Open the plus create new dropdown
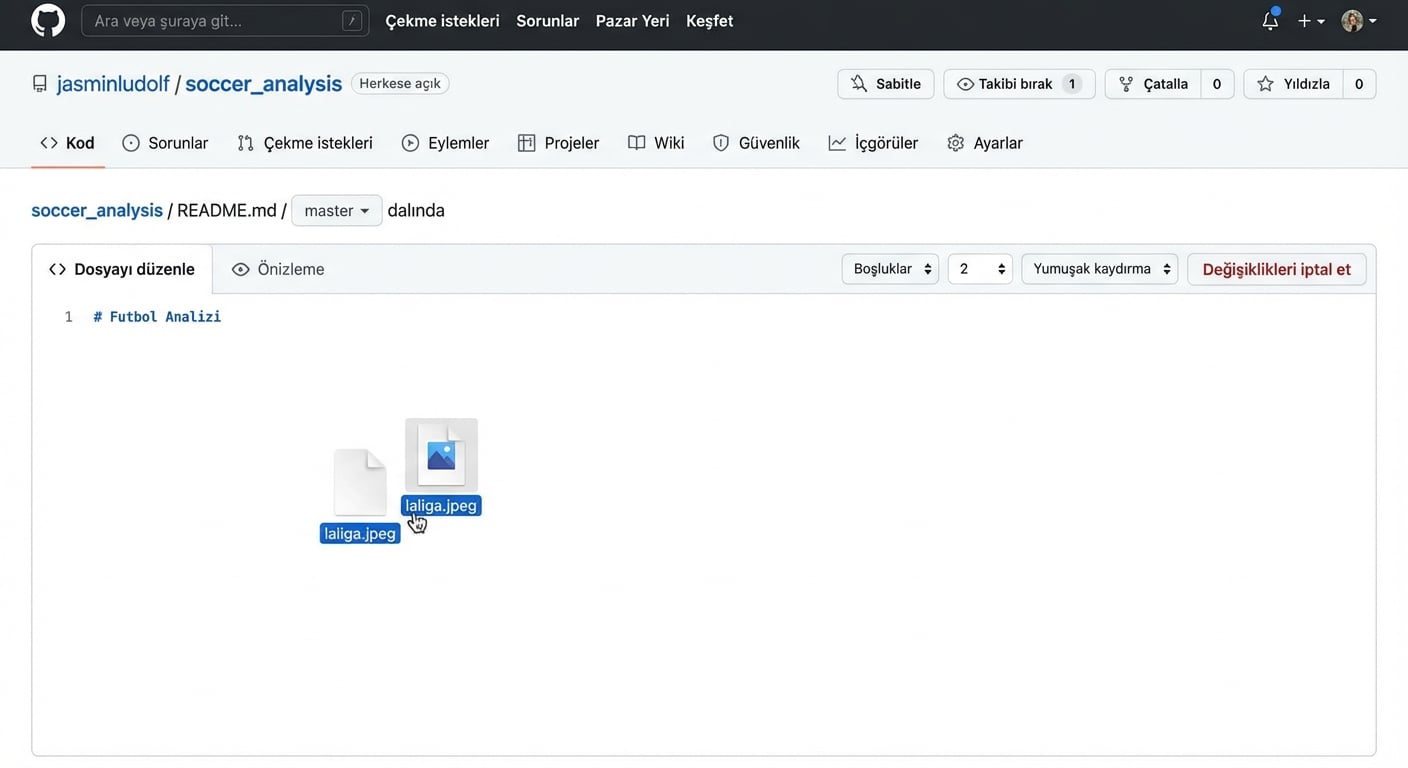Screen dimensions: 1408x768 (x=1308, y=20)
